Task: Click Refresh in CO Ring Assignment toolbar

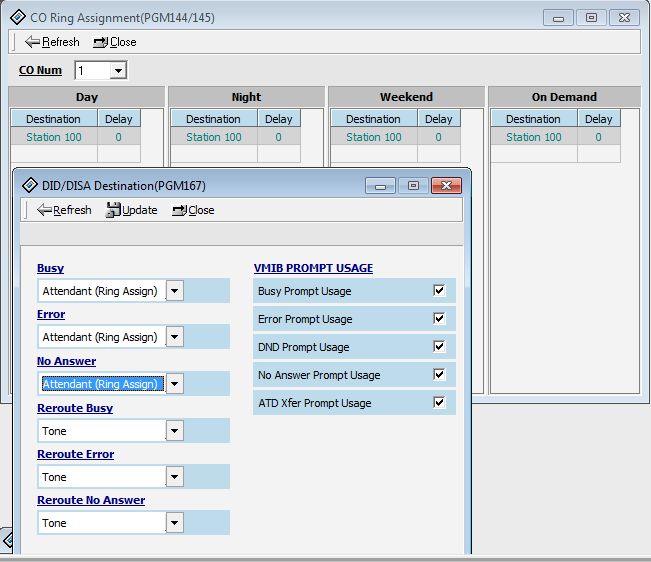Action: tap(52, 42)
